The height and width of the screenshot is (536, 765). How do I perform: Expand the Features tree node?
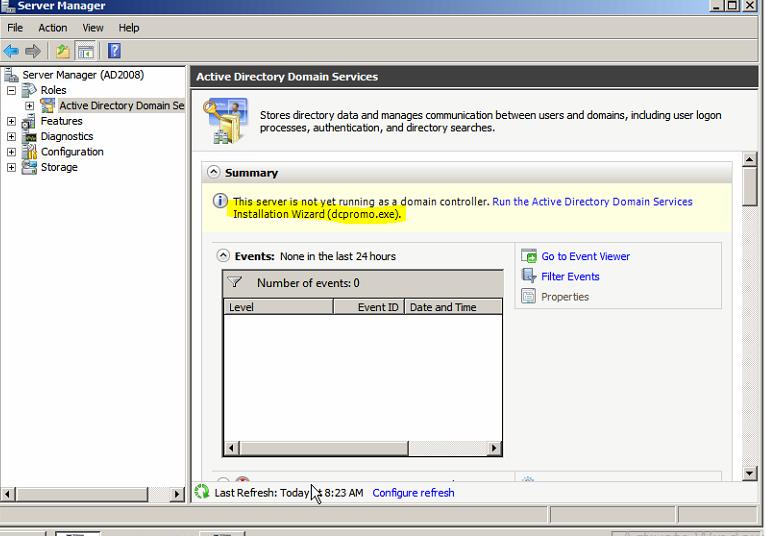click(11, 121)
